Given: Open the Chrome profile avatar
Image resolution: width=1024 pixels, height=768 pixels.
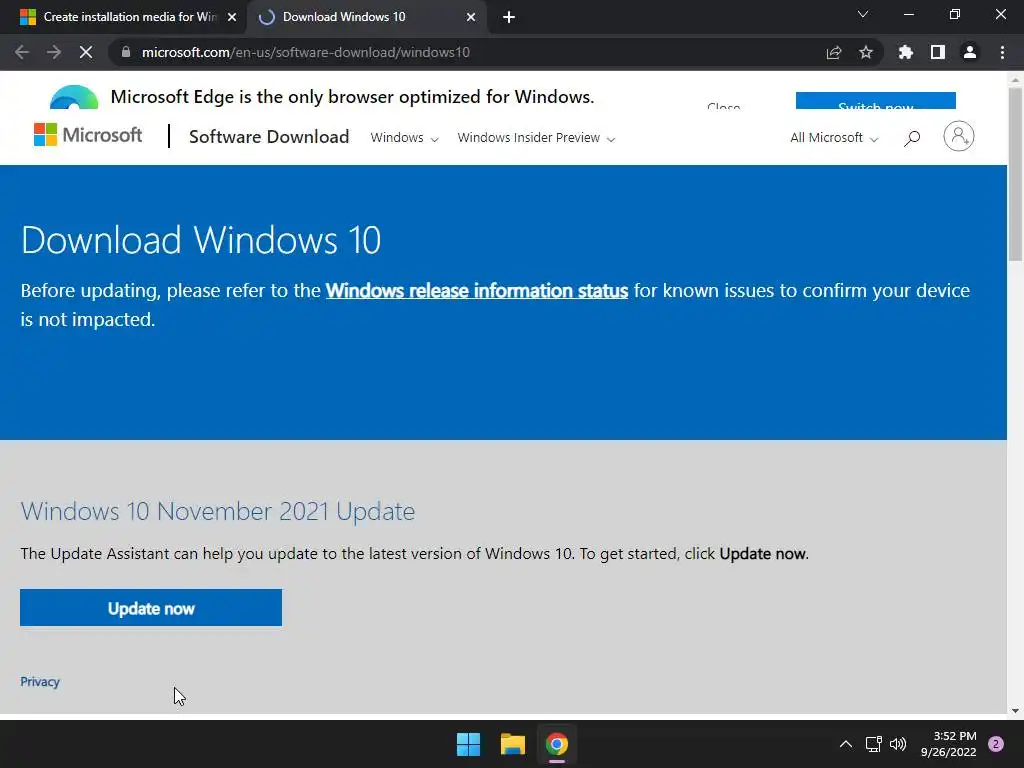Looking at the screenshot, I should pyautogui.click(x=970, y=52).
